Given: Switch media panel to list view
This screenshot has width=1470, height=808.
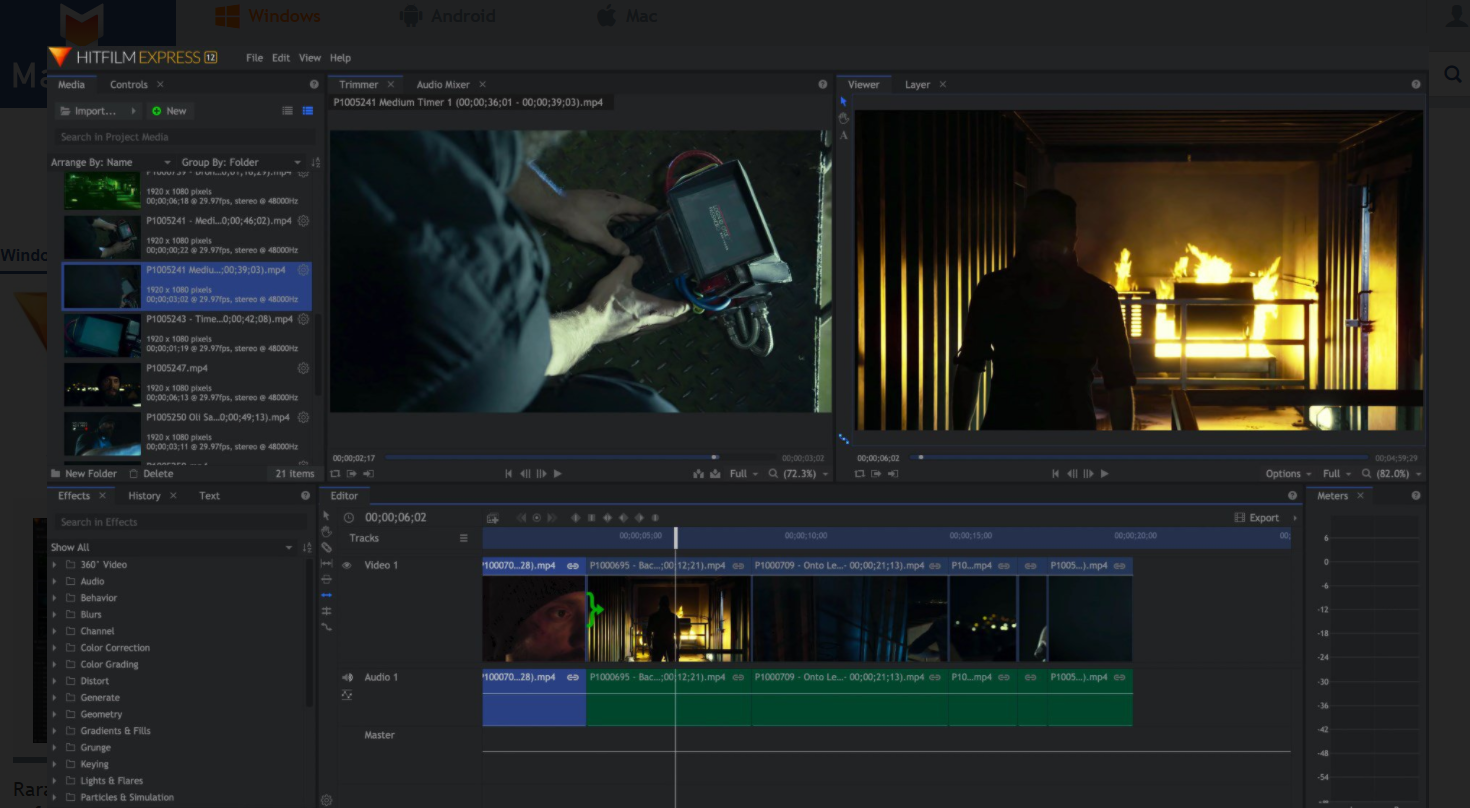Looking at the screenshot, I should (x=288, y=111).
